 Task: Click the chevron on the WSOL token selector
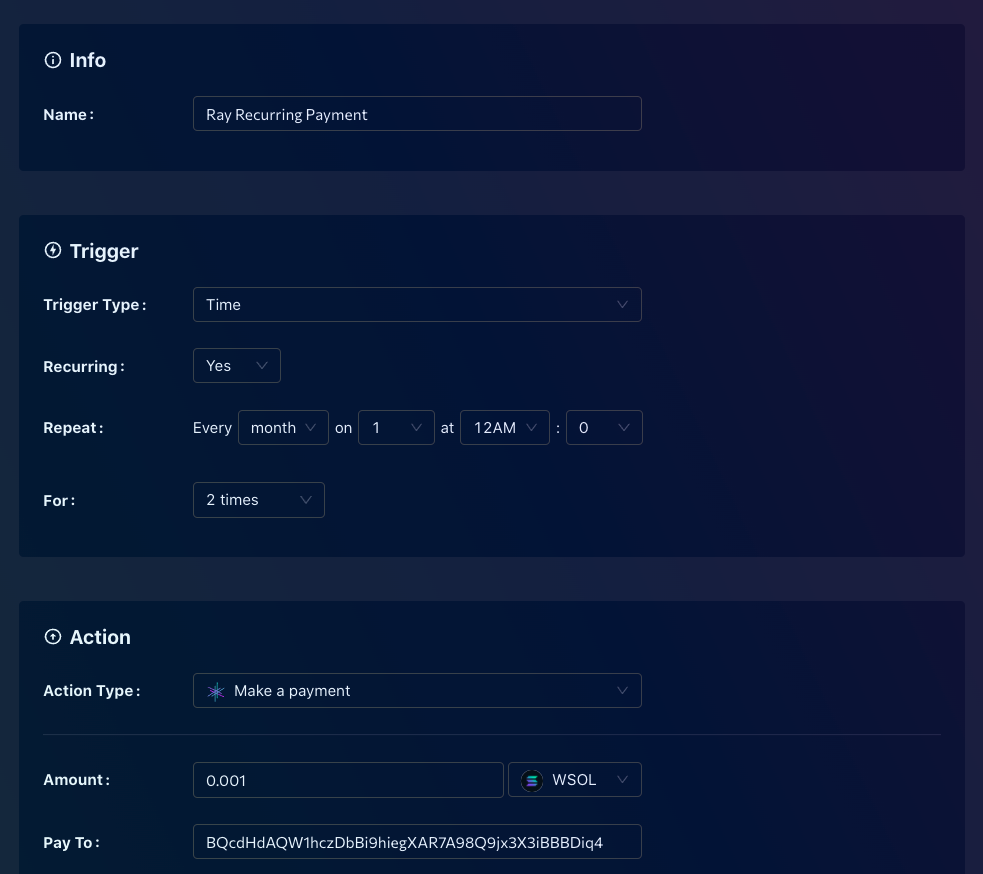pyautogui.click(x=622, y=780)
